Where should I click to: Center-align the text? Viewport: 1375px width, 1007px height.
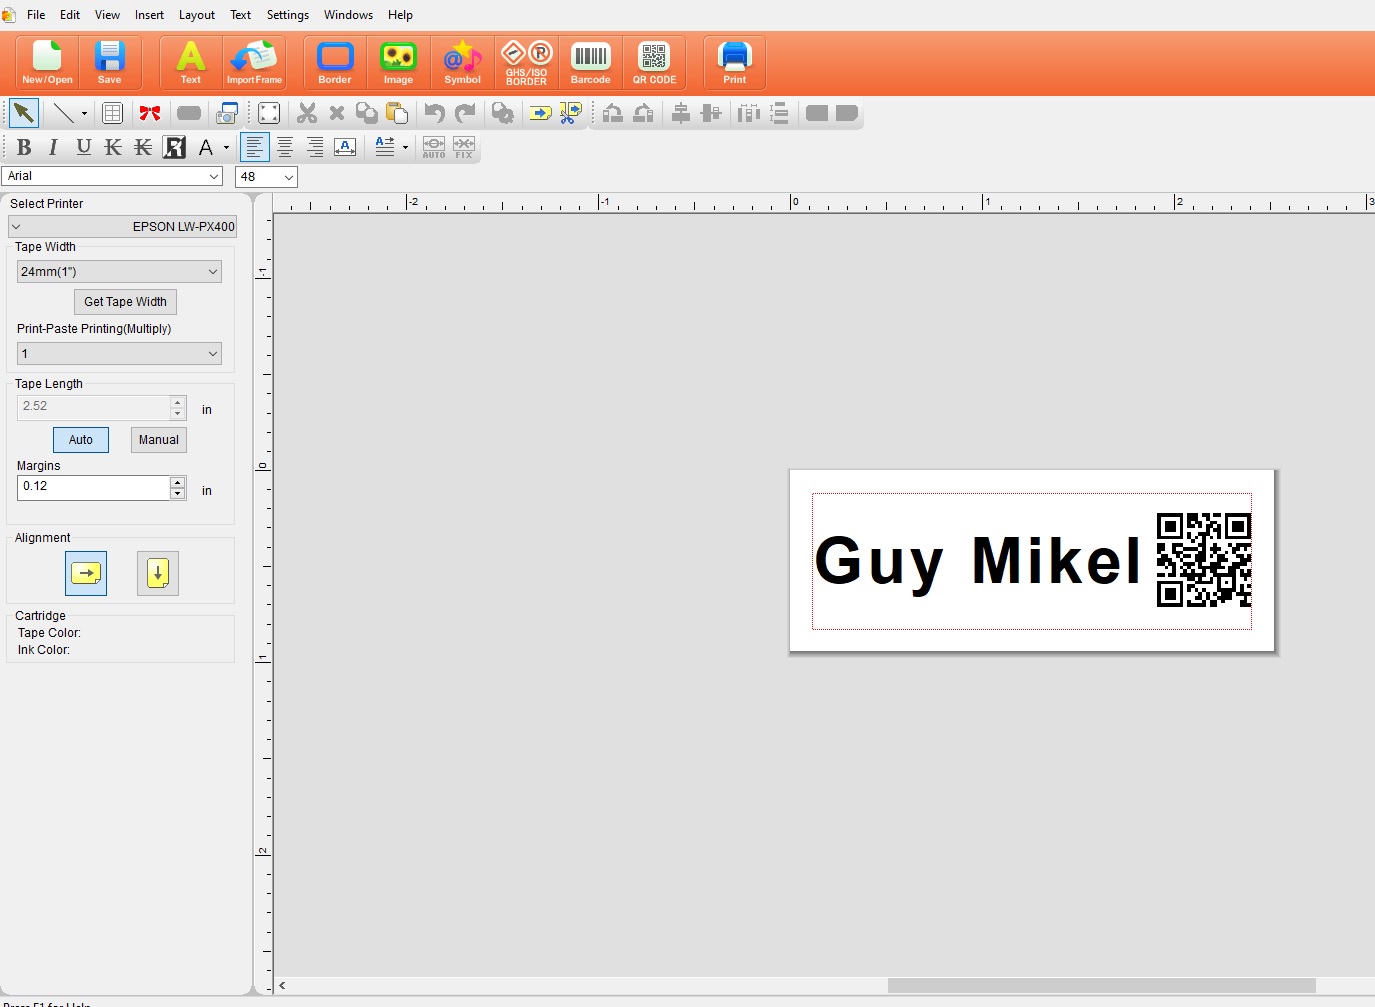tap(285, 148)
